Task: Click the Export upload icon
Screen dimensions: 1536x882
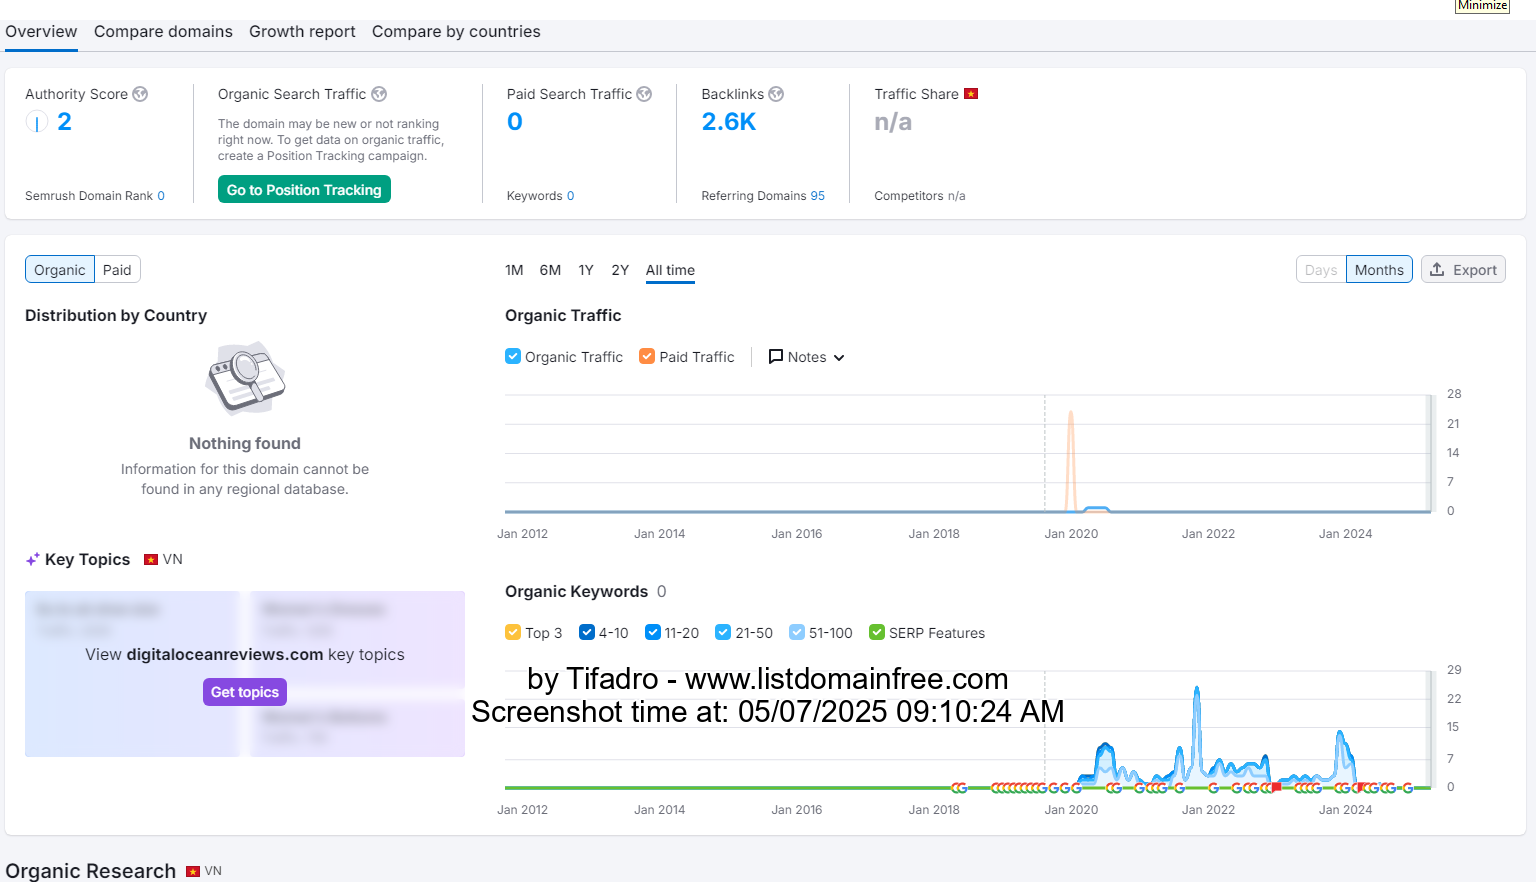Action: tap(1437, 270)
